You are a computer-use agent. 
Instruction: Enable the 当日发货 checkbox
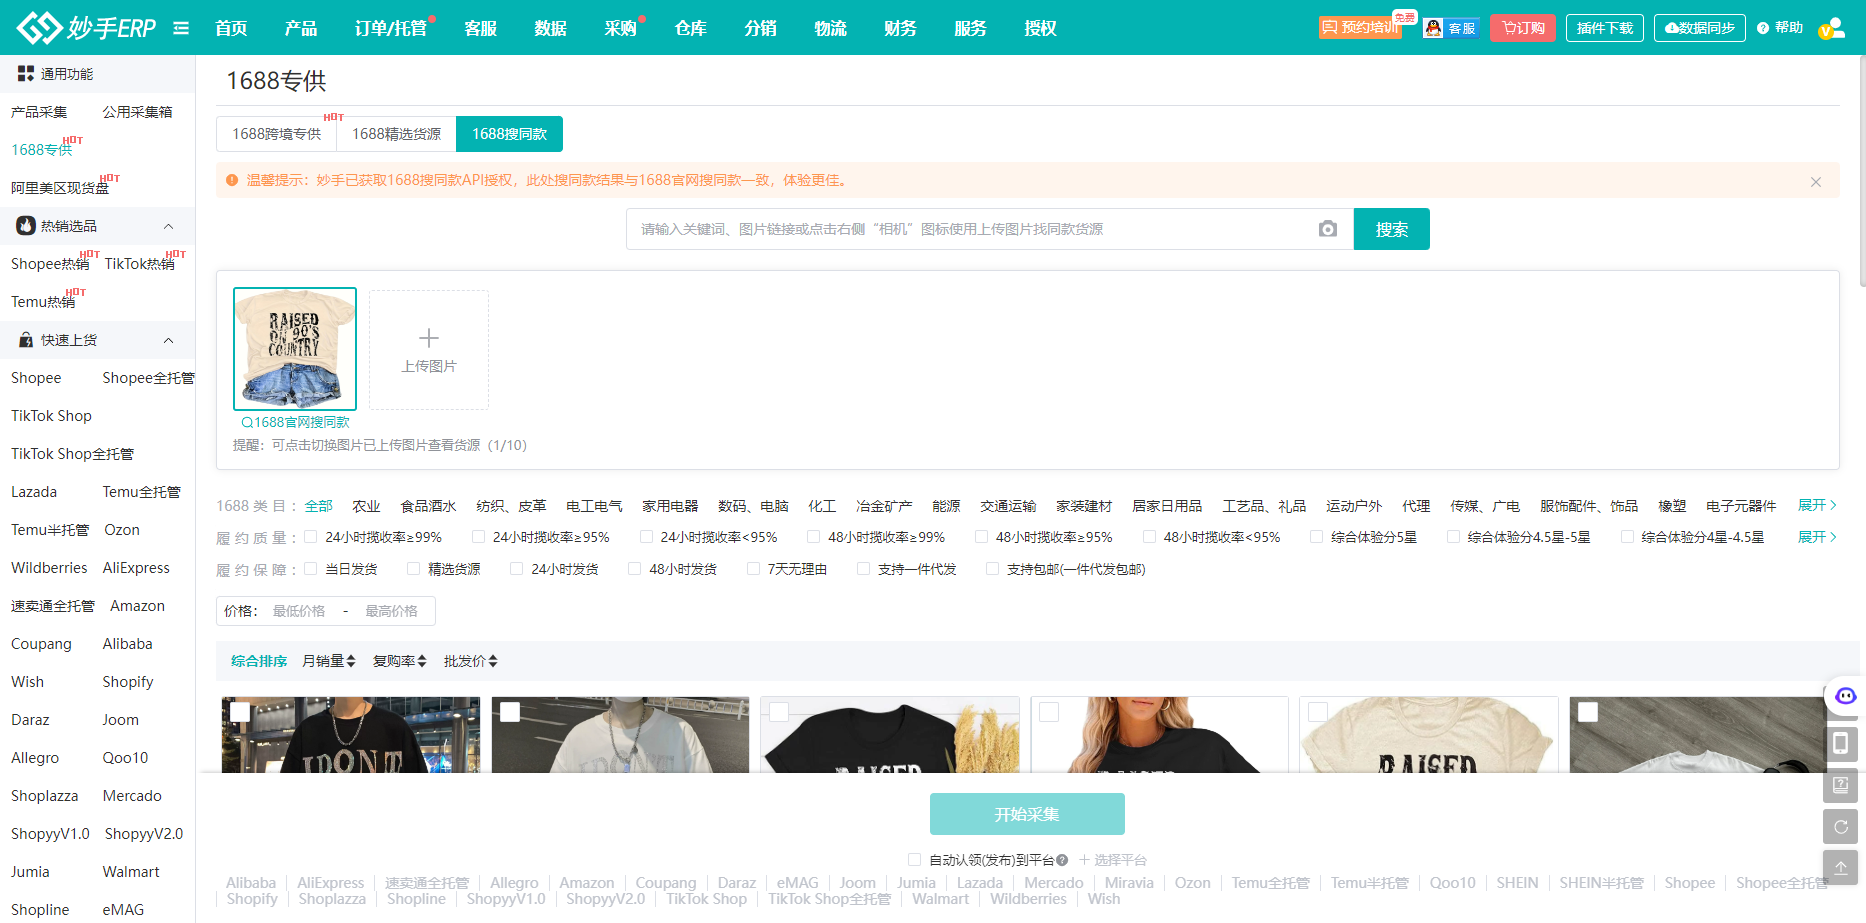pyautogui.click(x=311, y=569)
